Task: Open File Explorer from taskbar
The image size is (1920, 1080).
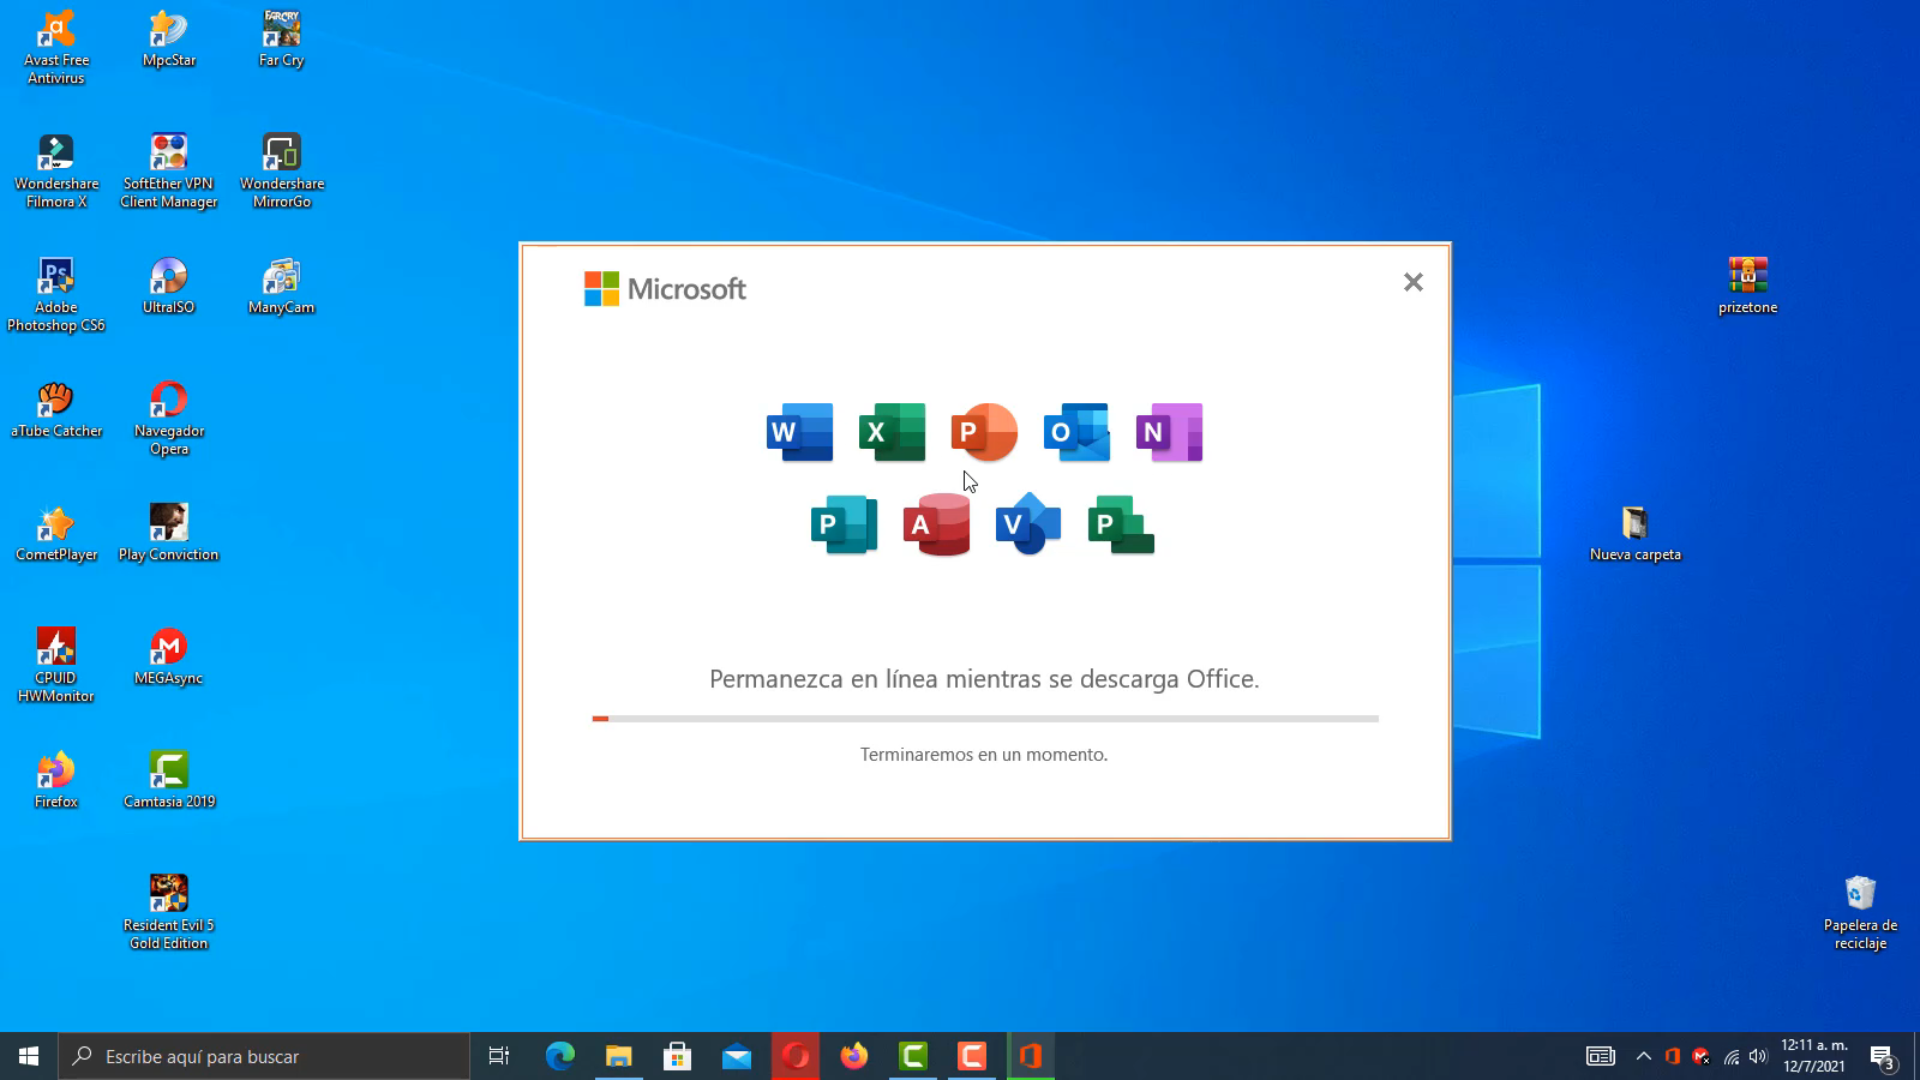Action: point(619,1056)
